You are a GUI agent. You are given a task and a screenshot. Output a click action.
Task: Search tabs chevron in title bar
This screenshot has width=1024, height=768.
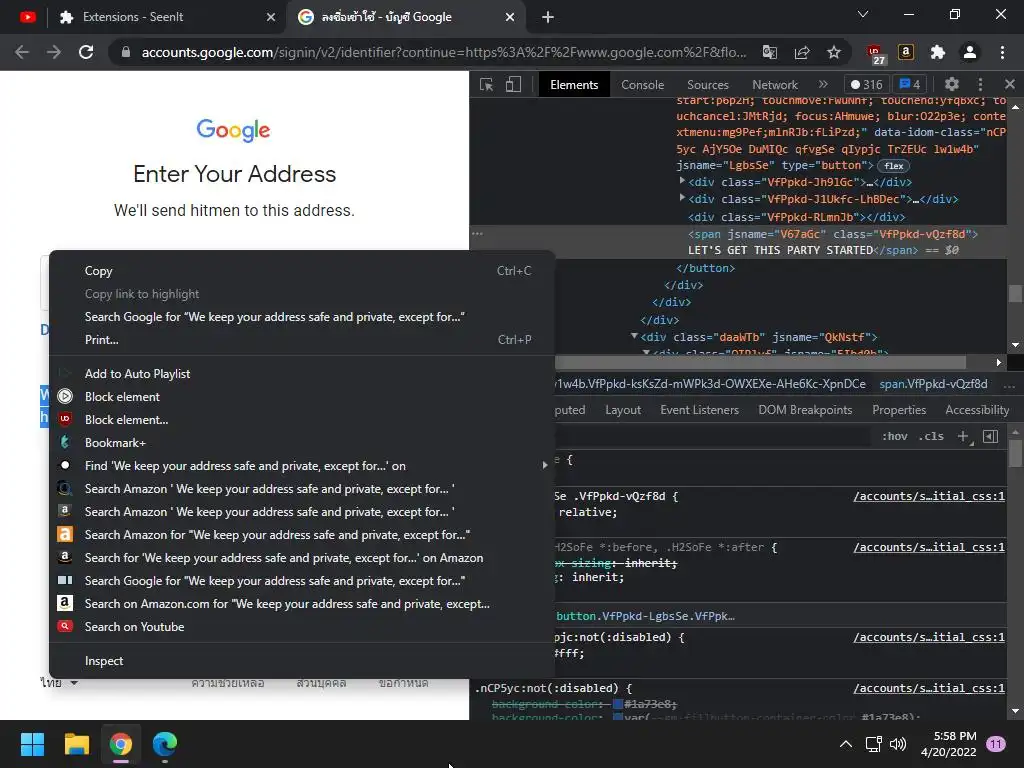(x=863, y=14)
